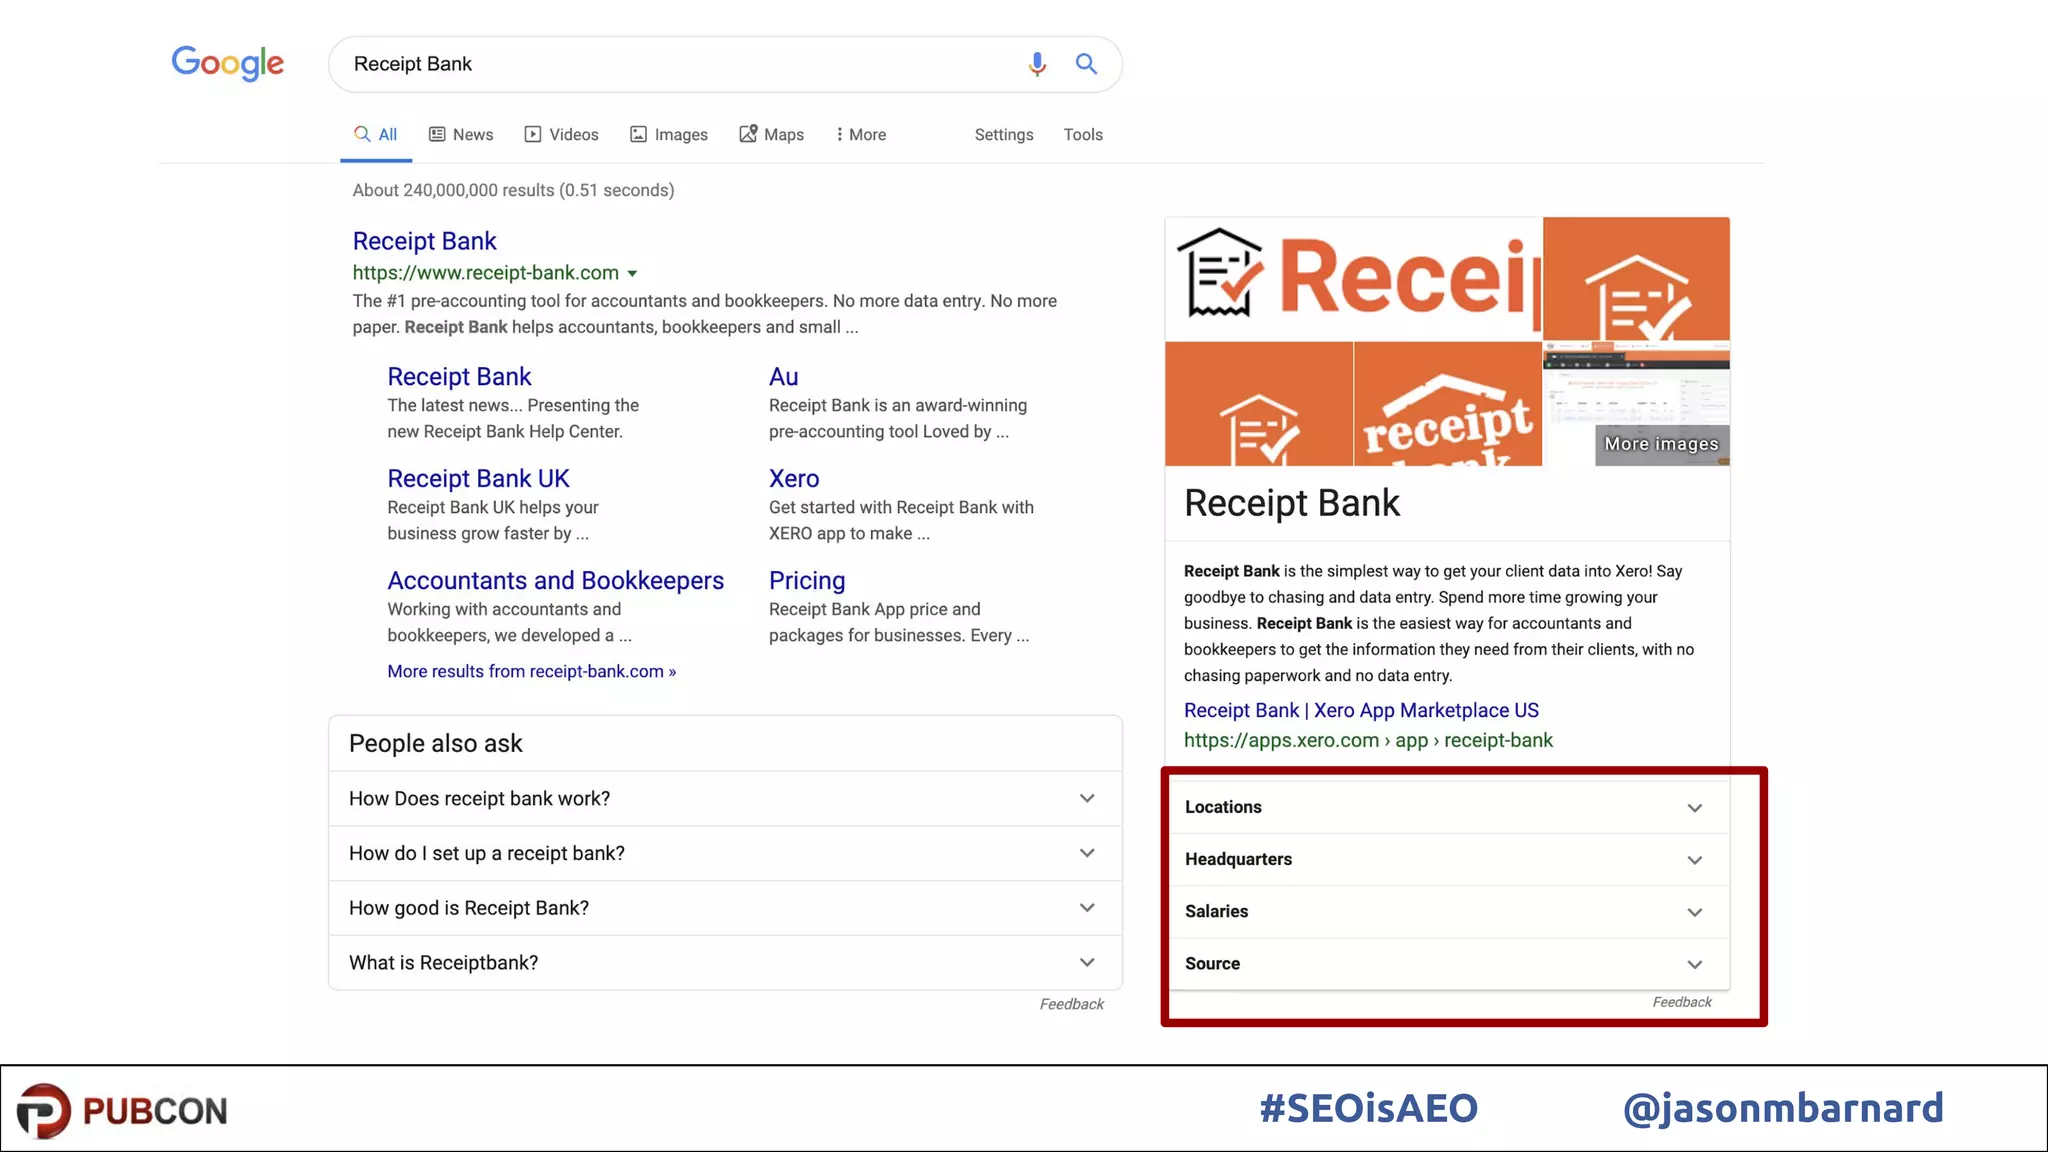Screen dimensions: 2048x1152
Task: Click into the Google search field
Action: (x=680, y=64)
